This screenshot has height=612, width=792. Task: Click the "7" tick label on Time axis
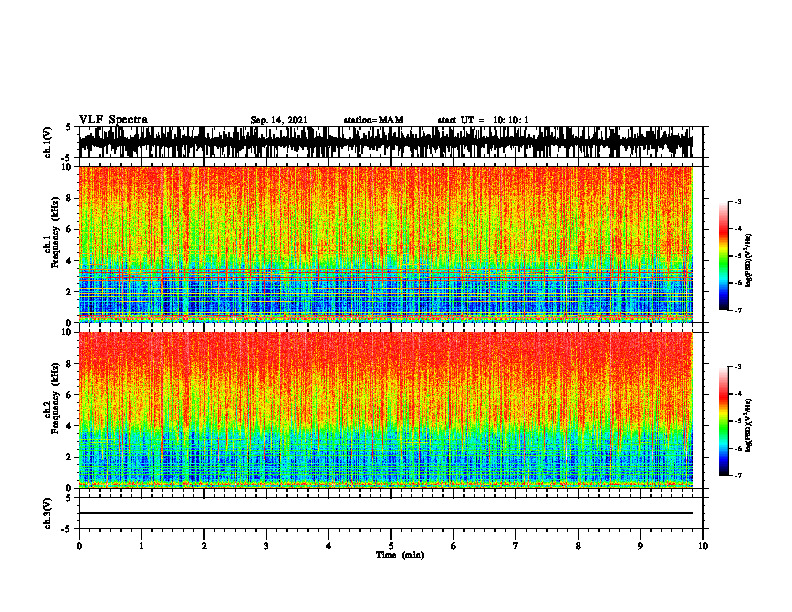coord(516,546)
